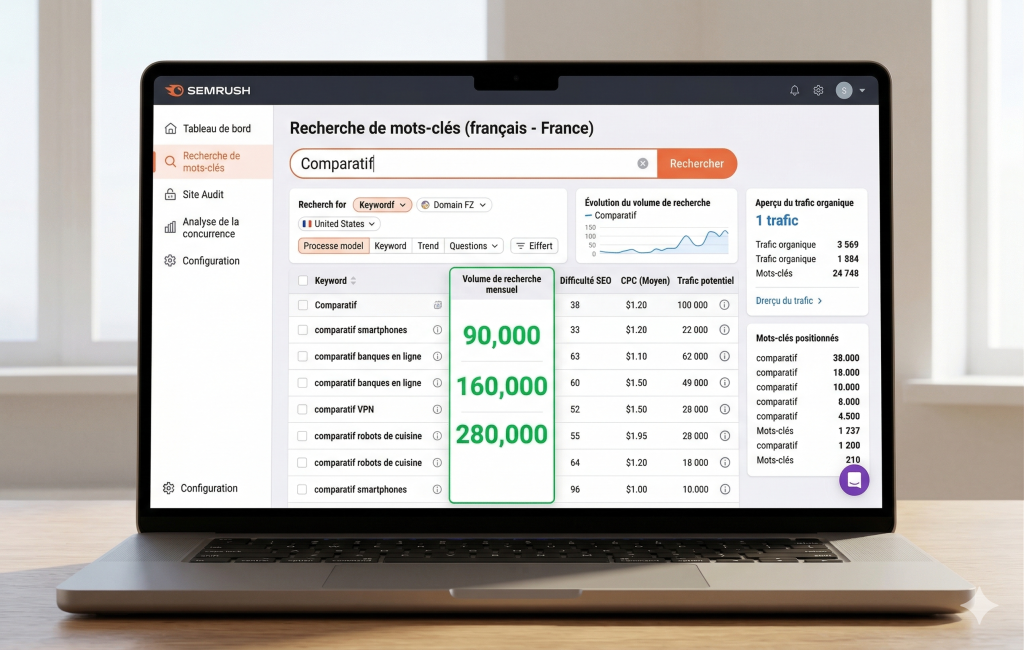Switch to the Trend tab
The width and height of the screenshot is (1024, 650).
(428, 246)
